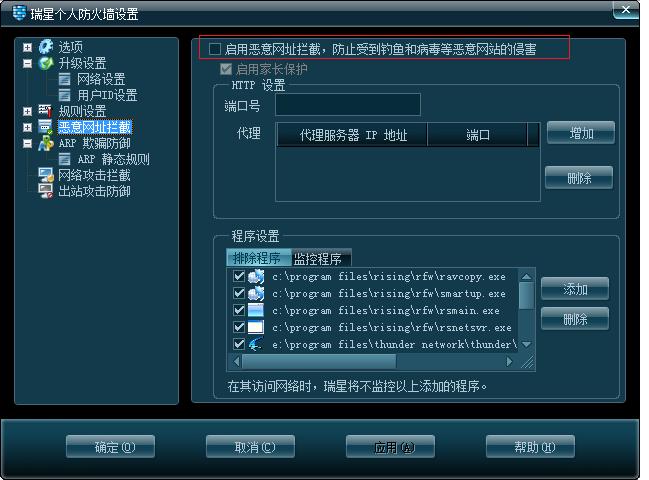Click the gear icon beside 选项
The image size is (649, 480).
[x=46, y=47]
